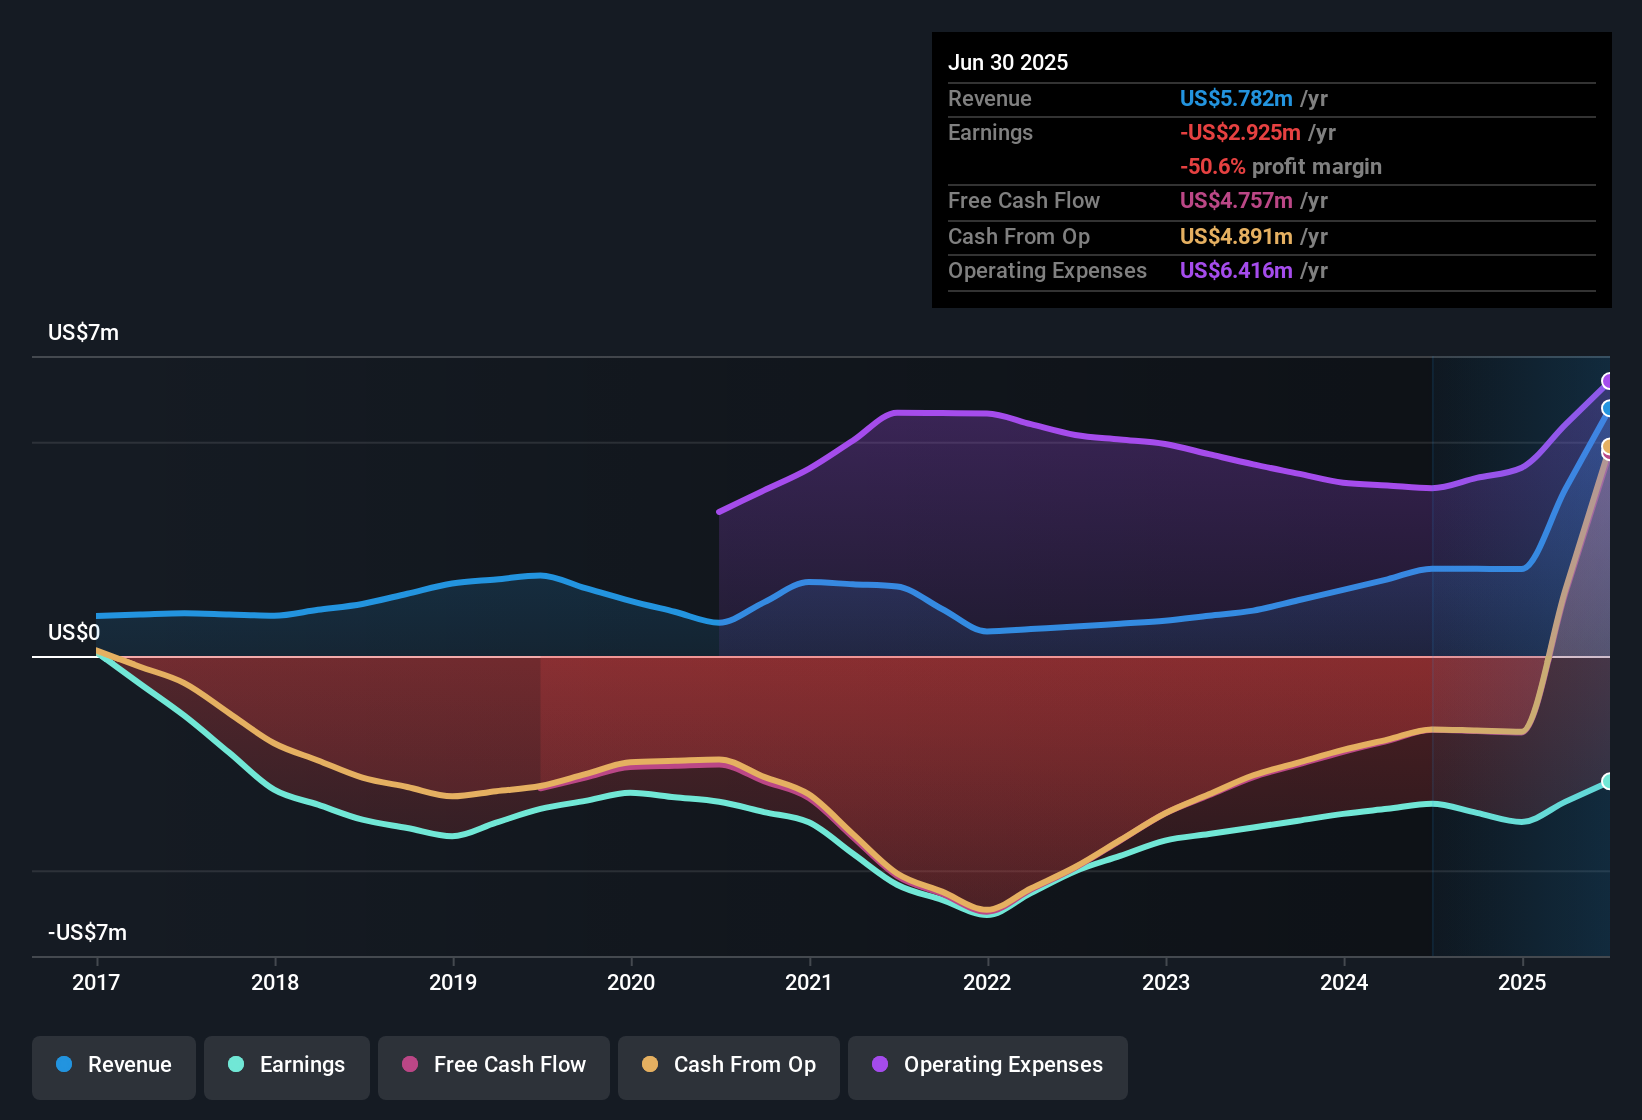Click the purple Operating Expenses endpoint marker
Image resolution: width=1642 pixels, height=1120 pixels.
coord(1608,381)
